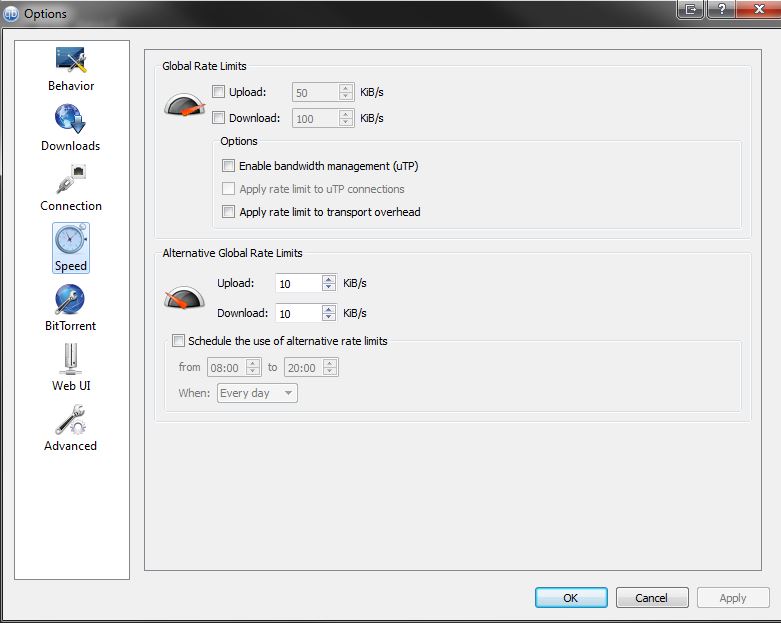Image resolution: width=781 pixels, height=623 pixels.
Task: Increase alternative Download limit with up arrow
Action: click(x=329, y=309)
